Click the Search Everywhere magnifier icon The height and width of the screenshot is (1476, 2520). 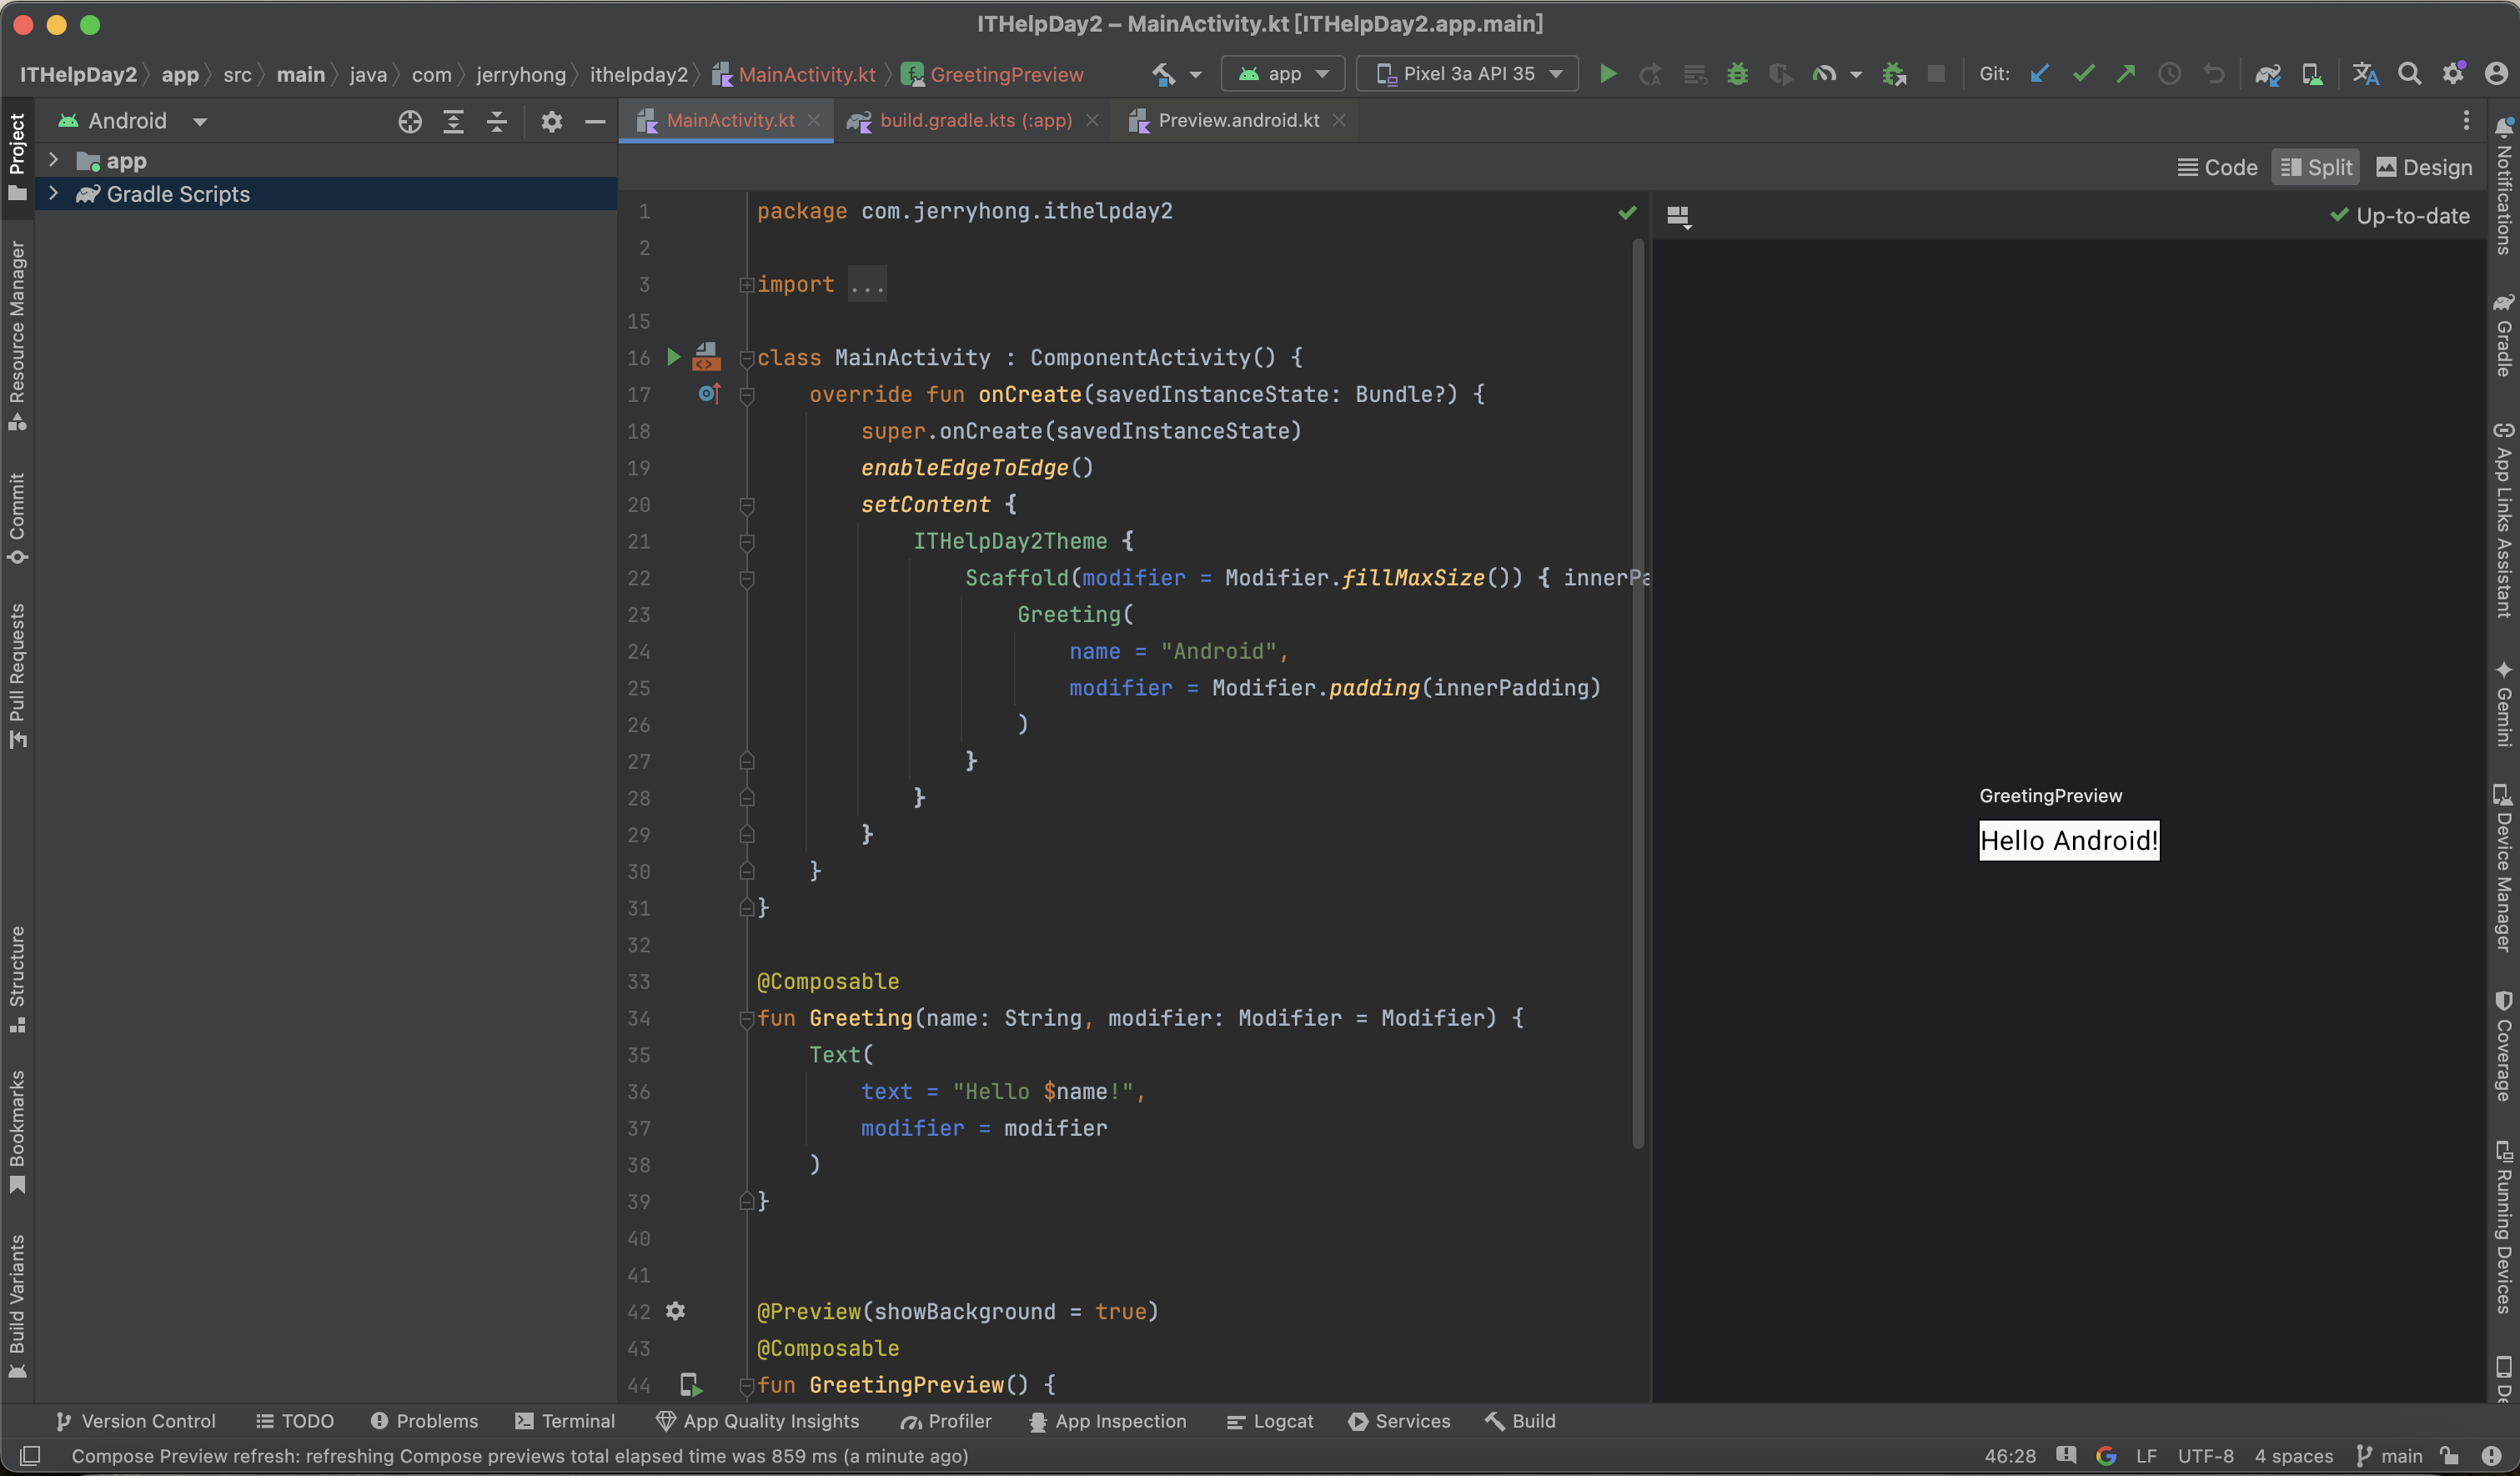2410,74
